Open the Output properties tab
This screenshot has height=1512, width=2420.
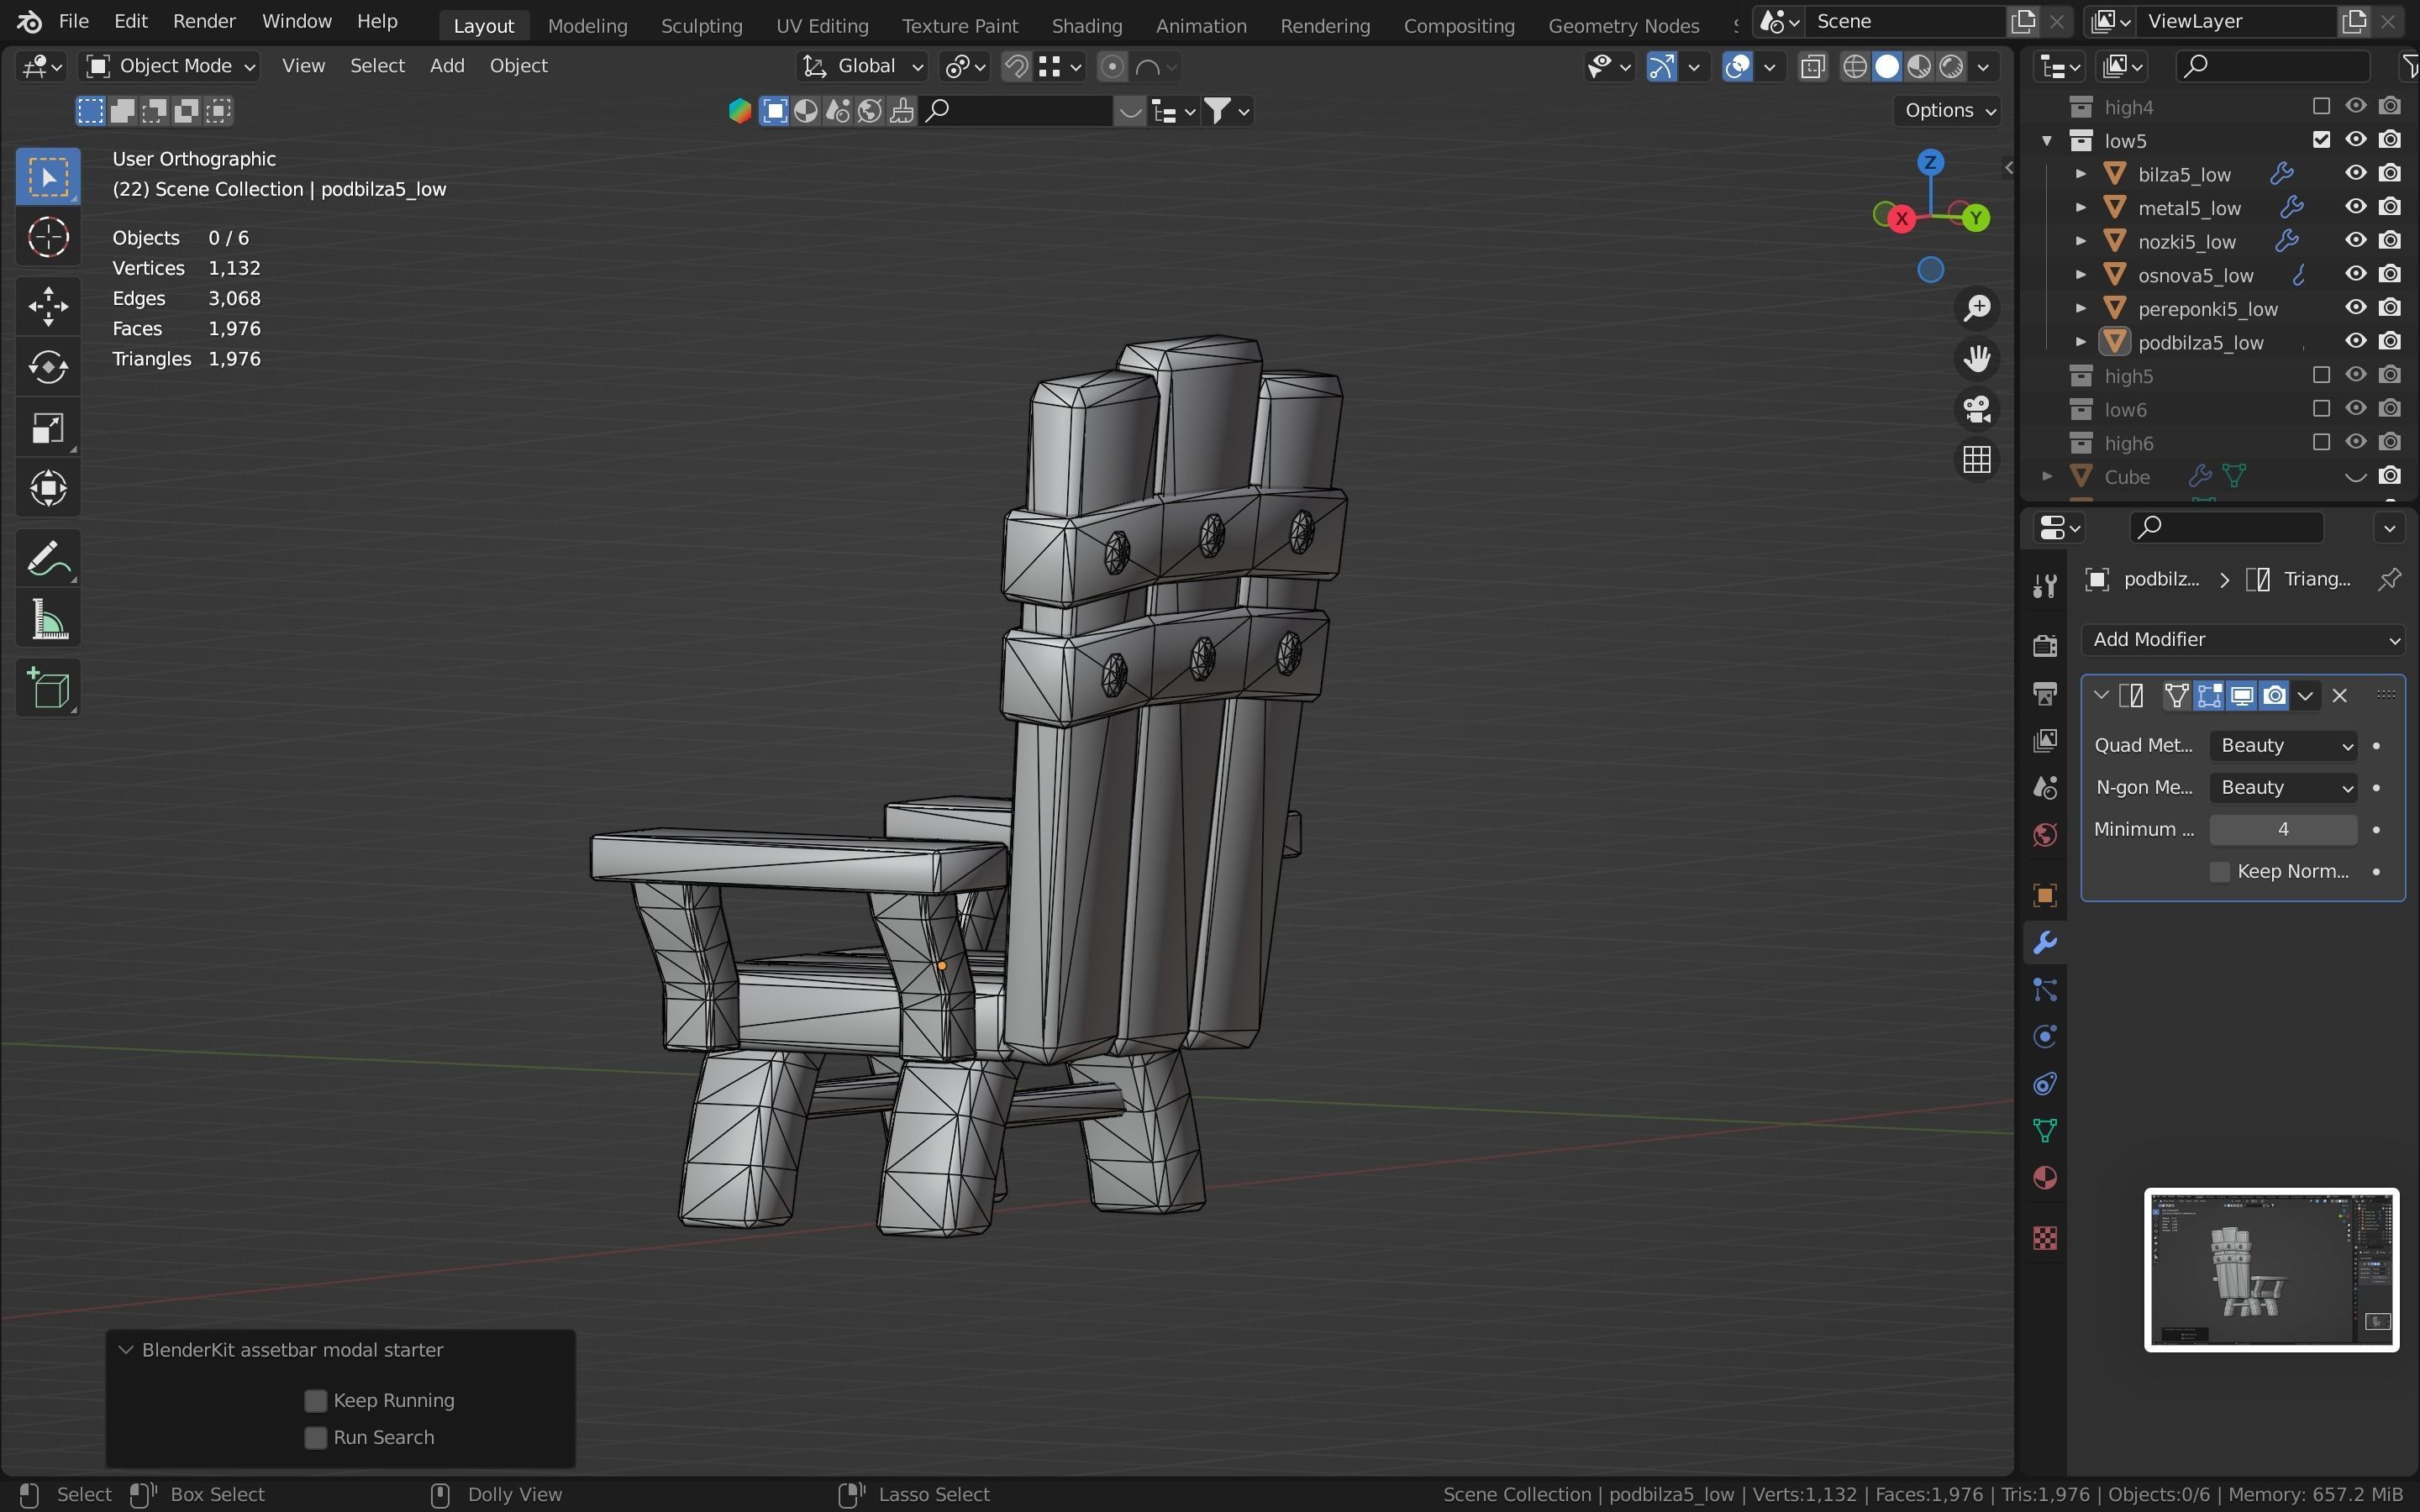(2045, 693)
